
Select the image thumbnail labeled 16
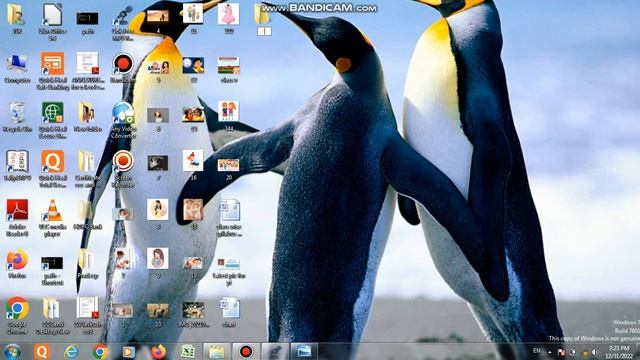click(x=193, y=161)
